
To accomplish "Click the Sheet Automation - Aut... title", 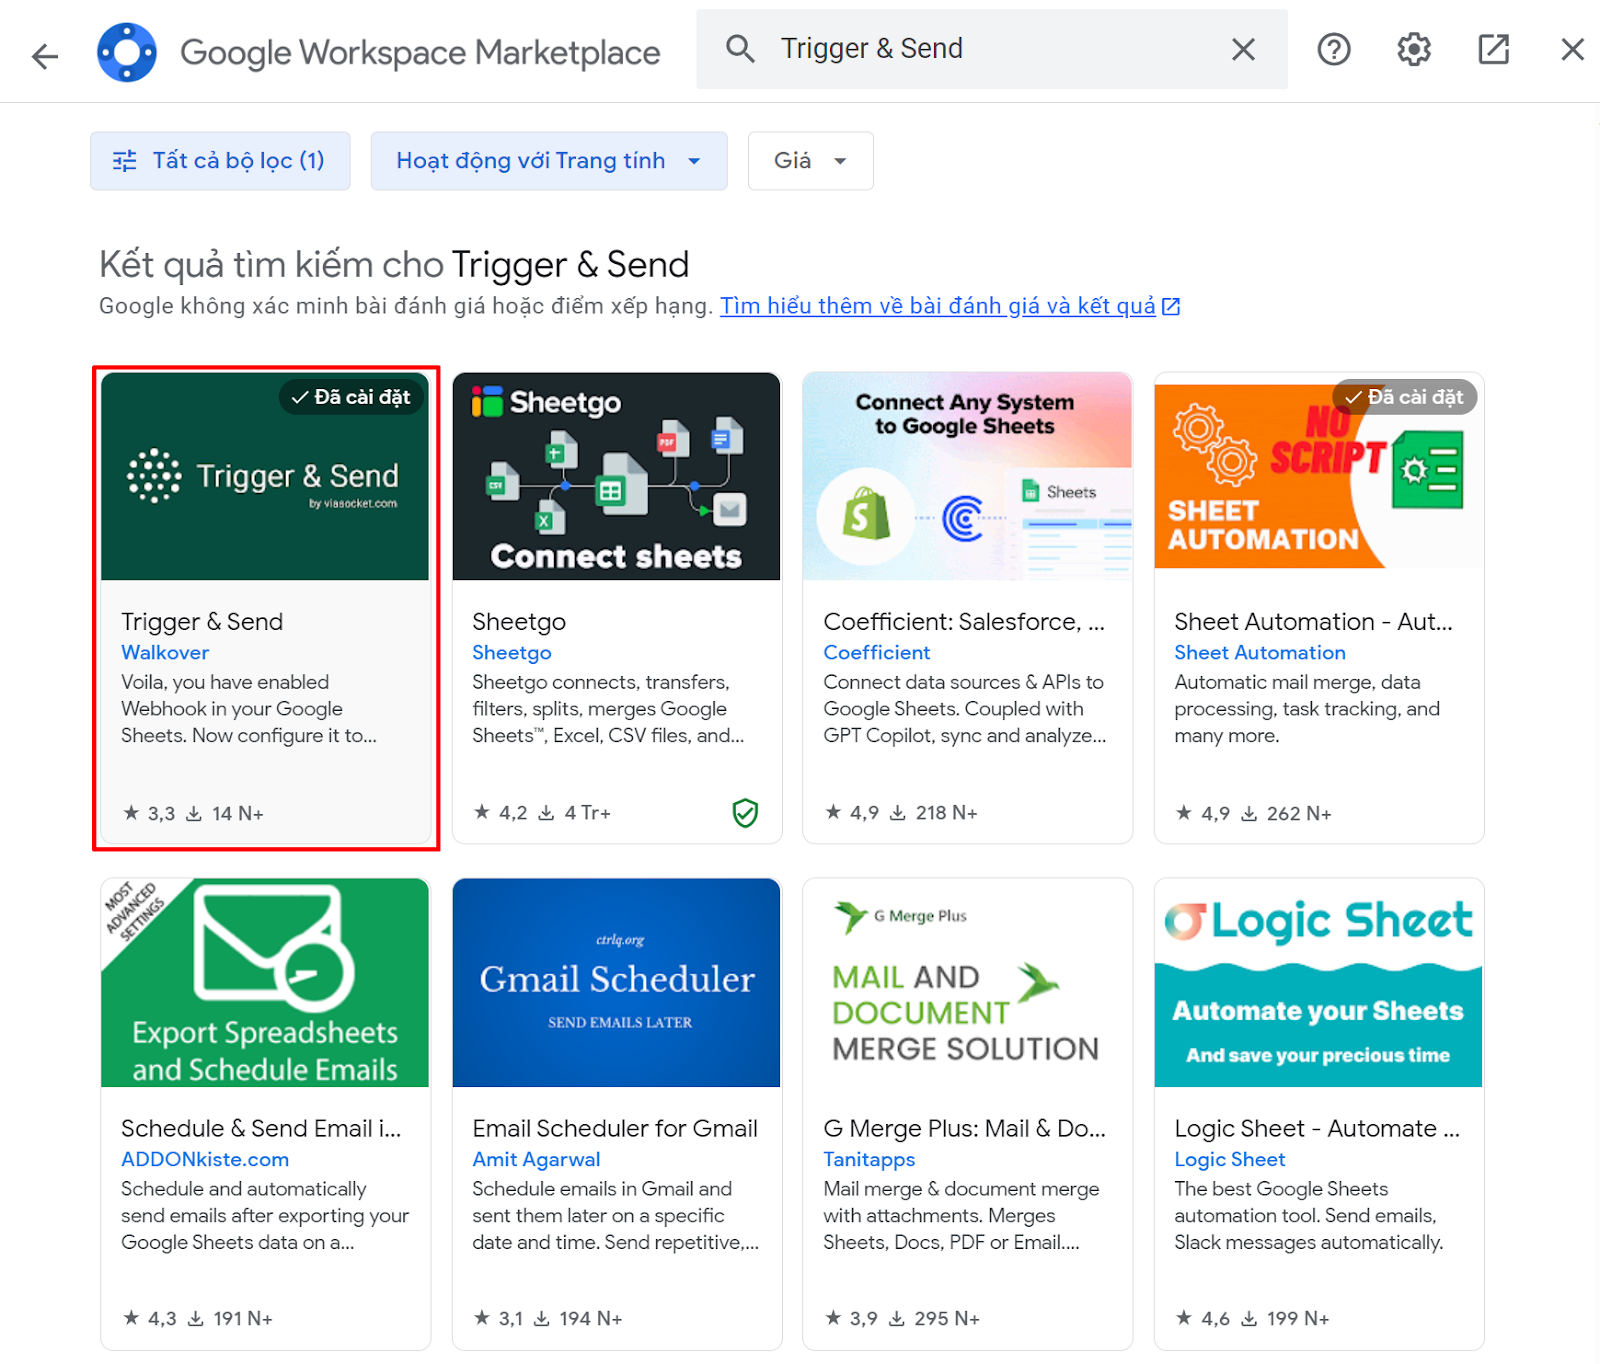I will point(1313,622).
